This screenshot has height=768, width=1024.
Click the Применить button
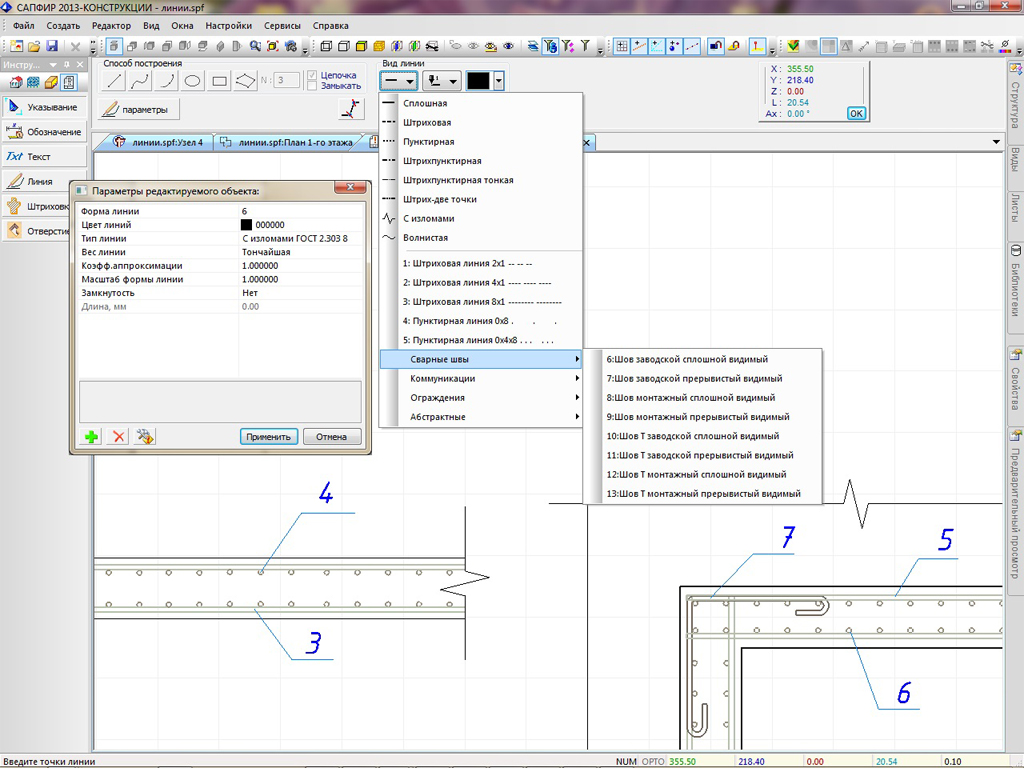pyautogui.click(x=270, y=436)
